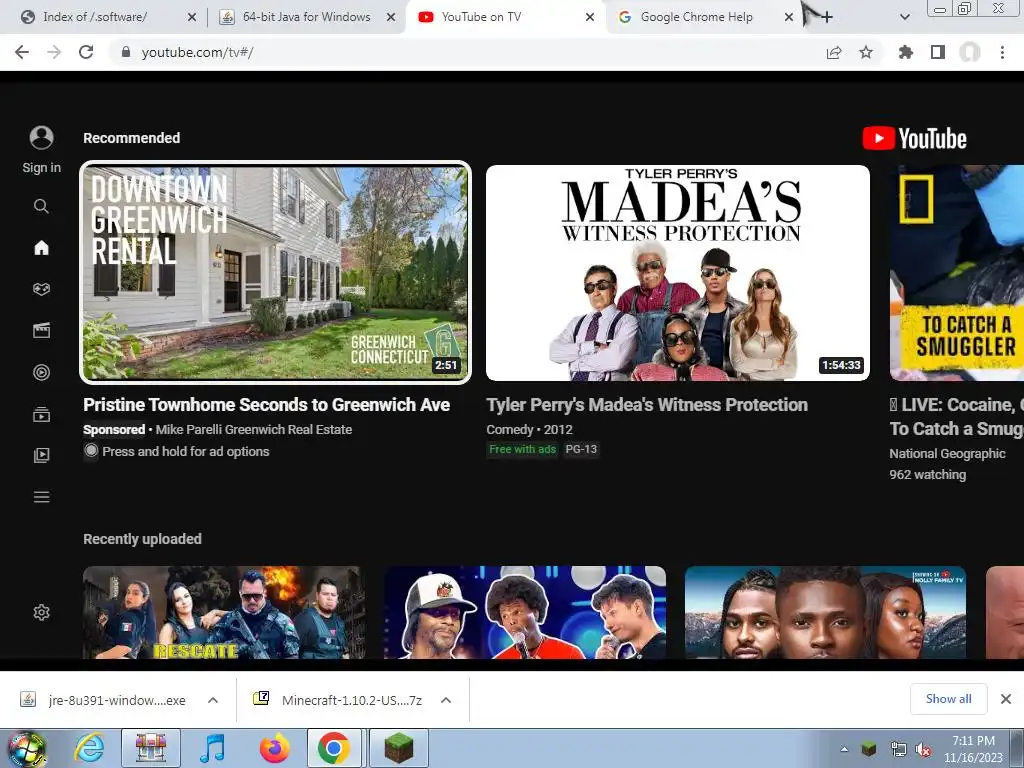
Task: Click National Geographic channel name
Action: (947, 453)
